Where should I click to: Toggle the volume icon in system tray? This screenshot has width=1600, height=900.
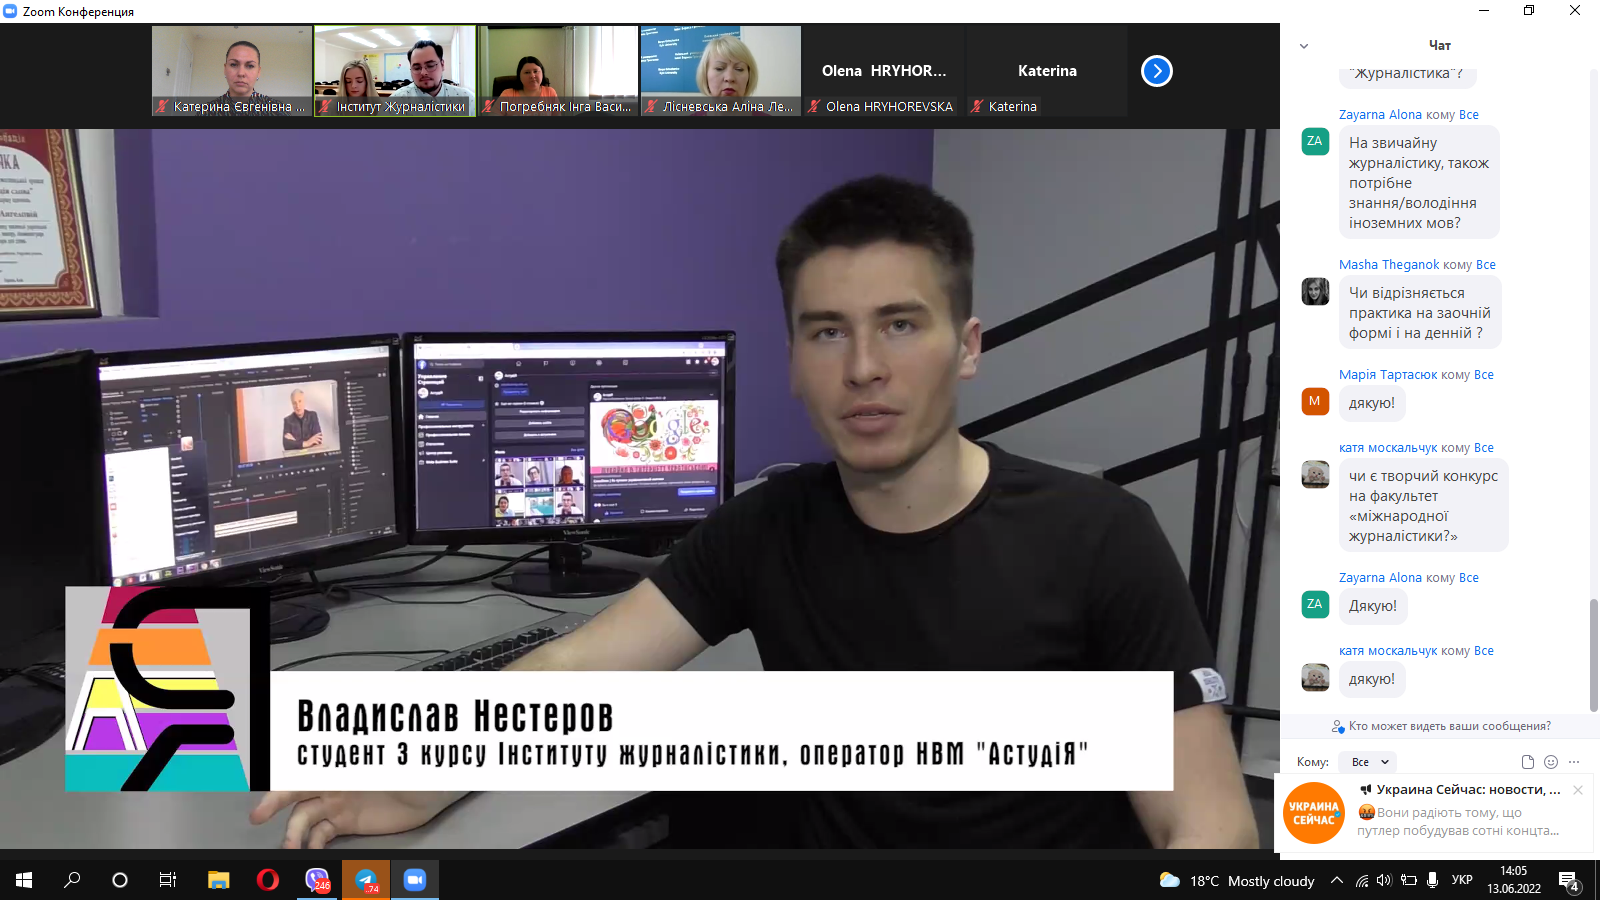tap(1384, 880)
